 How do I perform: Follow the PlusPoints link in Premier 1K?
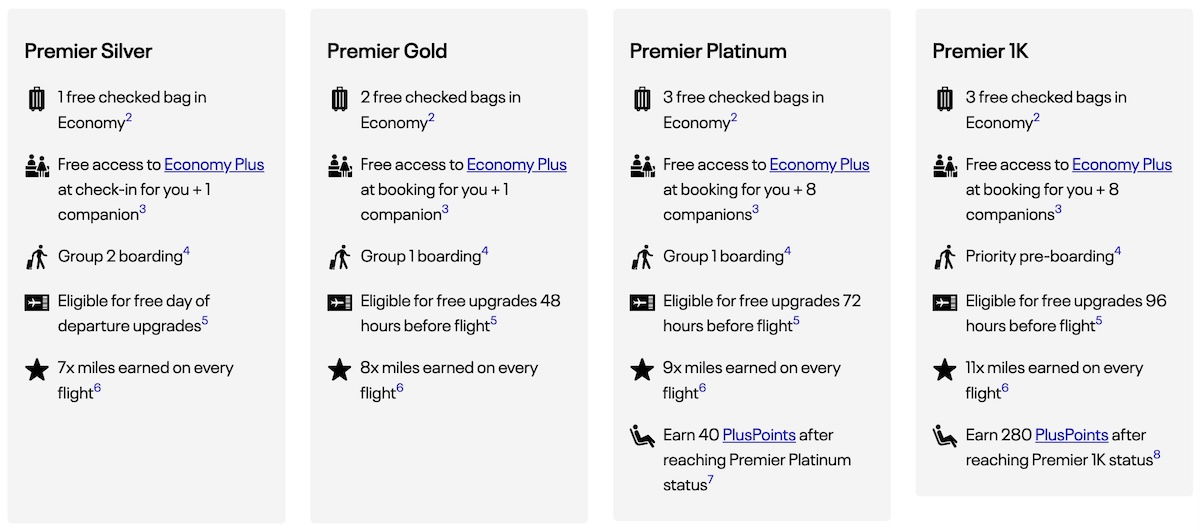tap(1071, 435)
